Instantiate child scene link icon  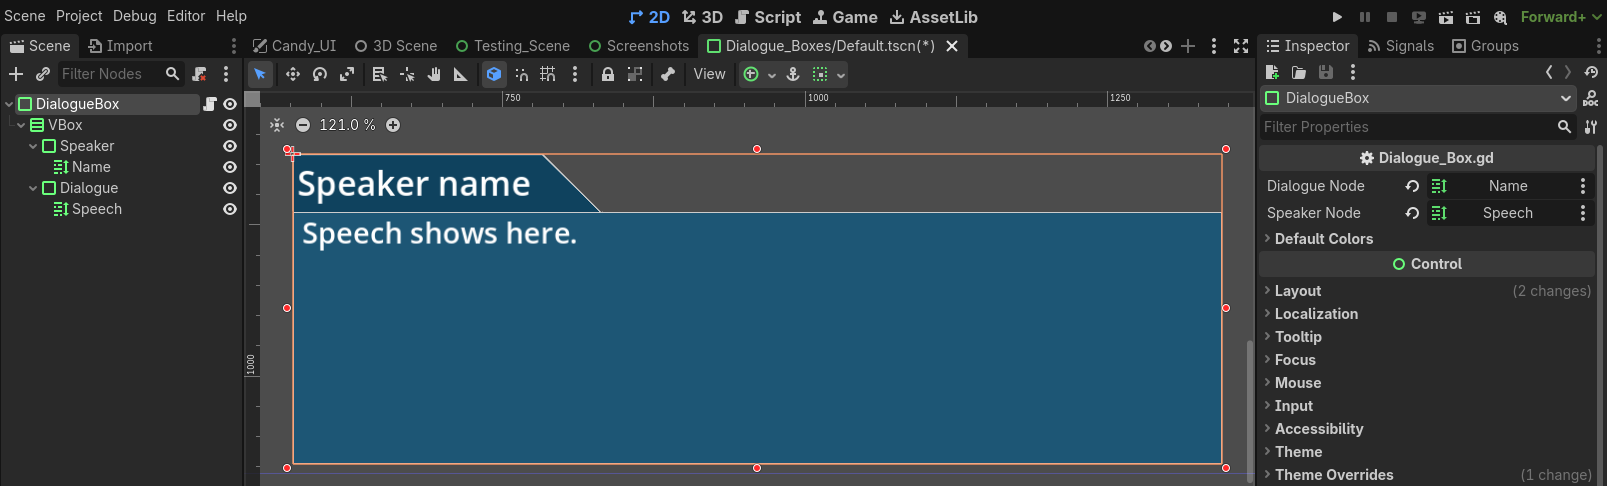43,74
